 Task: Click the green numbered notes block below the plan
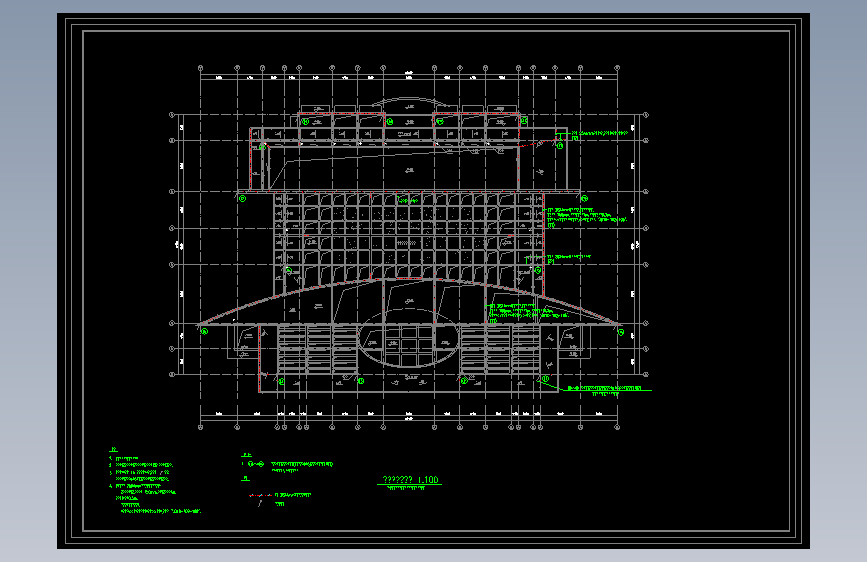pyautogui.click(x=155, y=481)
